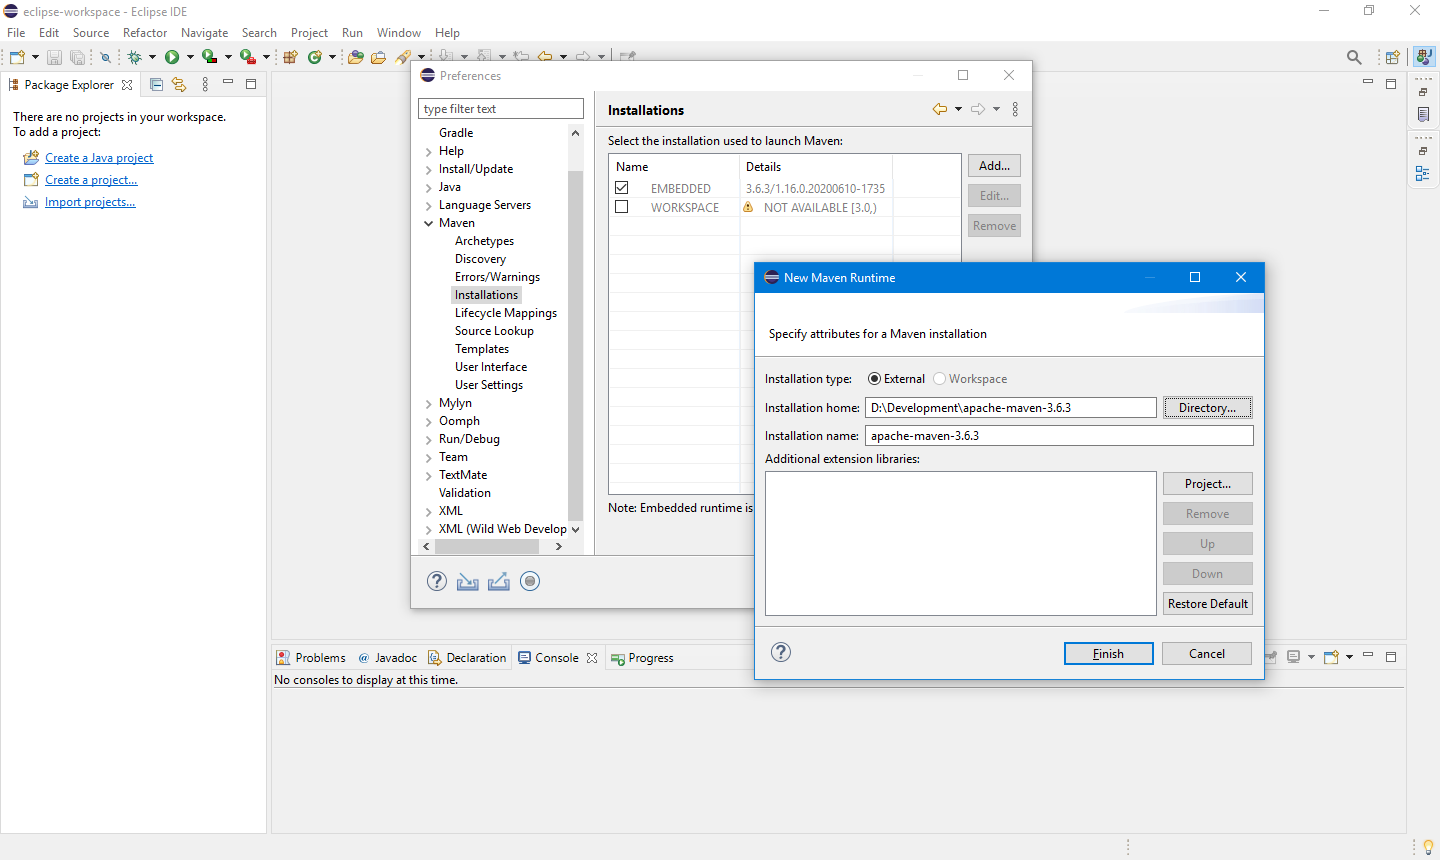Click the green Run button icon
The height and width of the screenshot is (860, 1440).
172,57
